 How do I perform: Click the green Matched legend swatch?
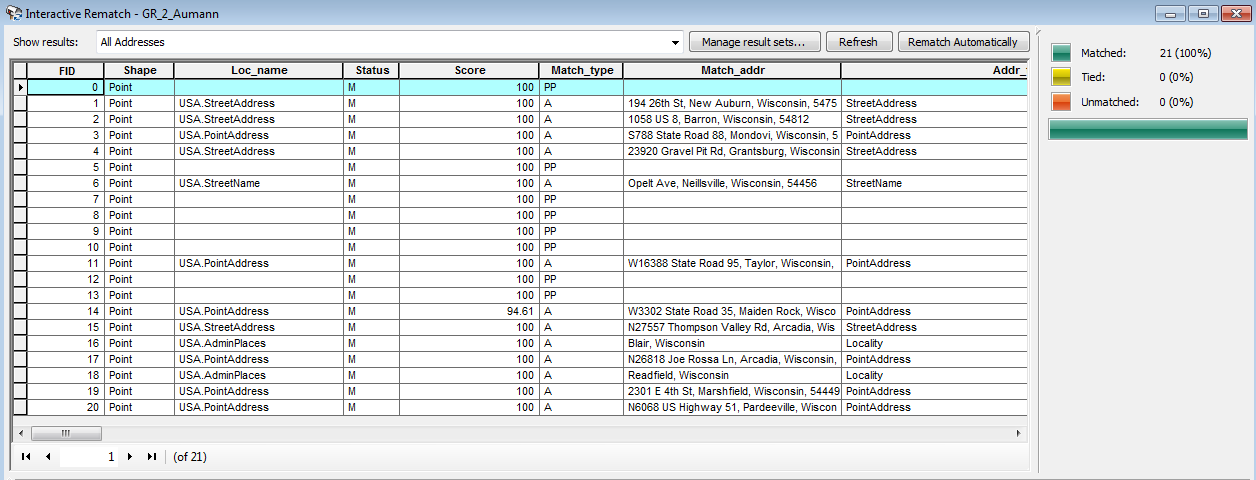pyautogui.click(x=1062, y=53)
